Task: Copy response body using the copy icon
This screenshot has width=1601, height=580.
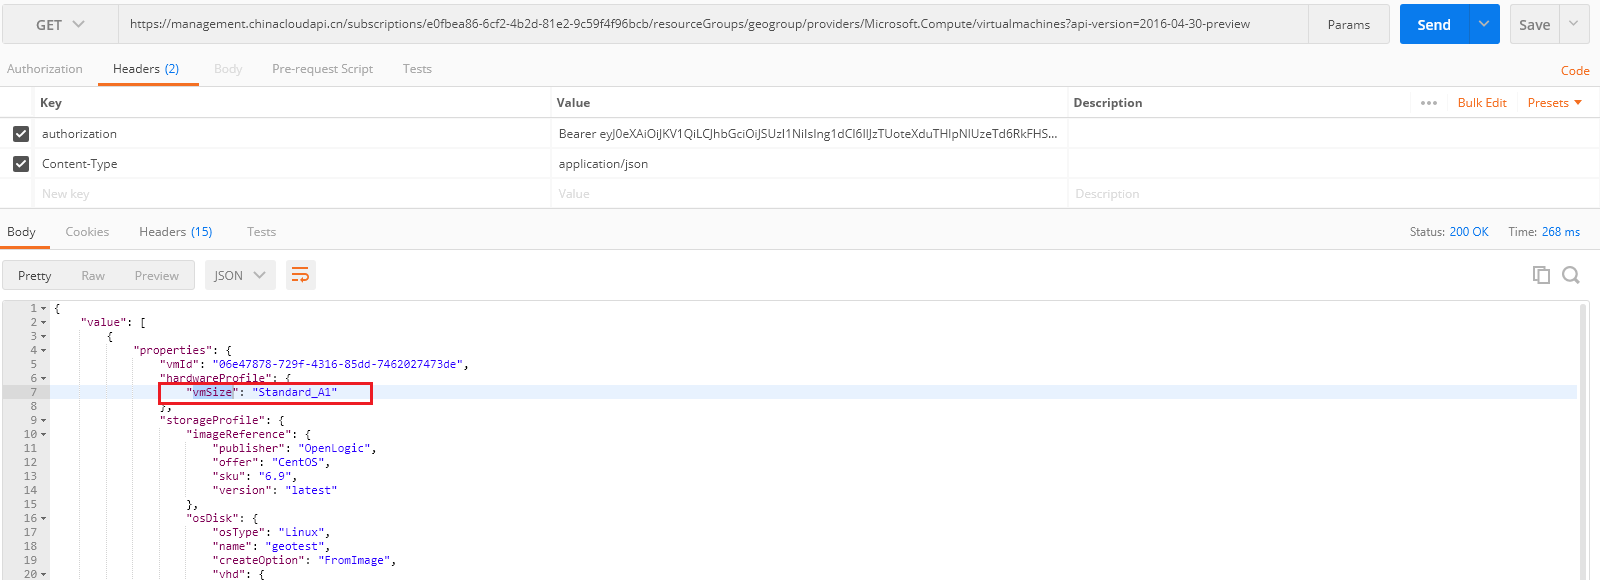Action: coord(1541,275)
